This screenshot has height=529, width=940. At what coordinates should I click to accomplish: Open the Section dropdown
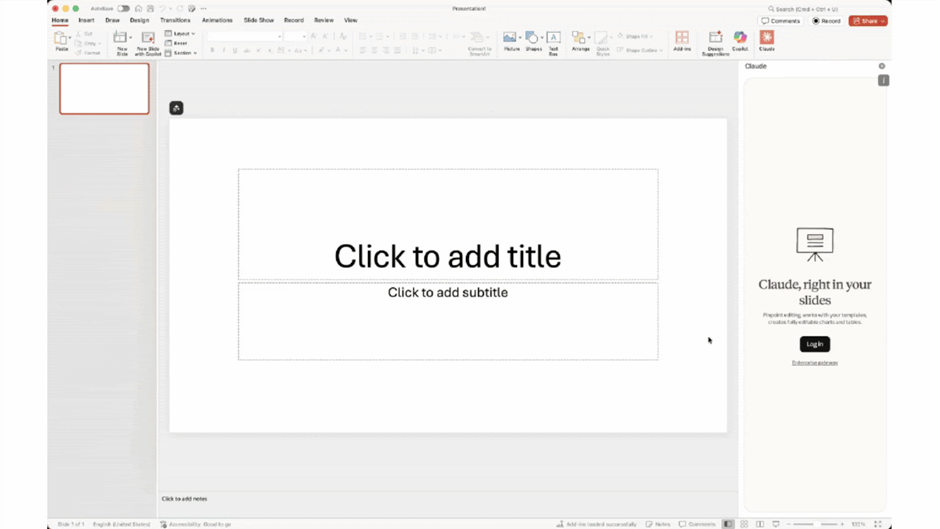(181, 53)
